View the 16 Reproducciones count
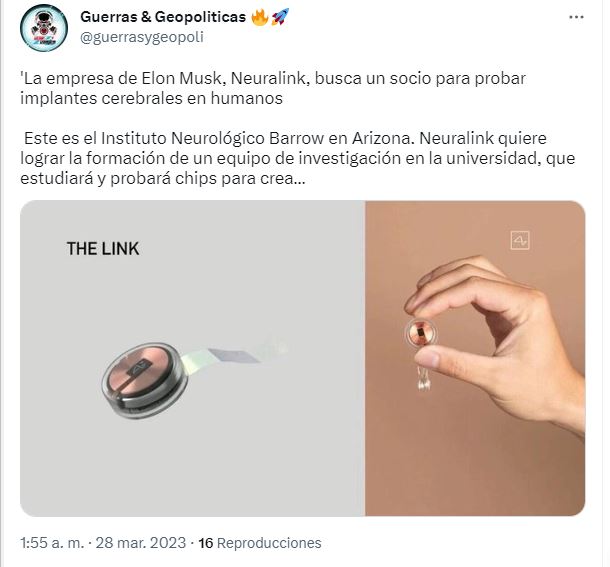The image size is (610, 567). tap(260, 542)
